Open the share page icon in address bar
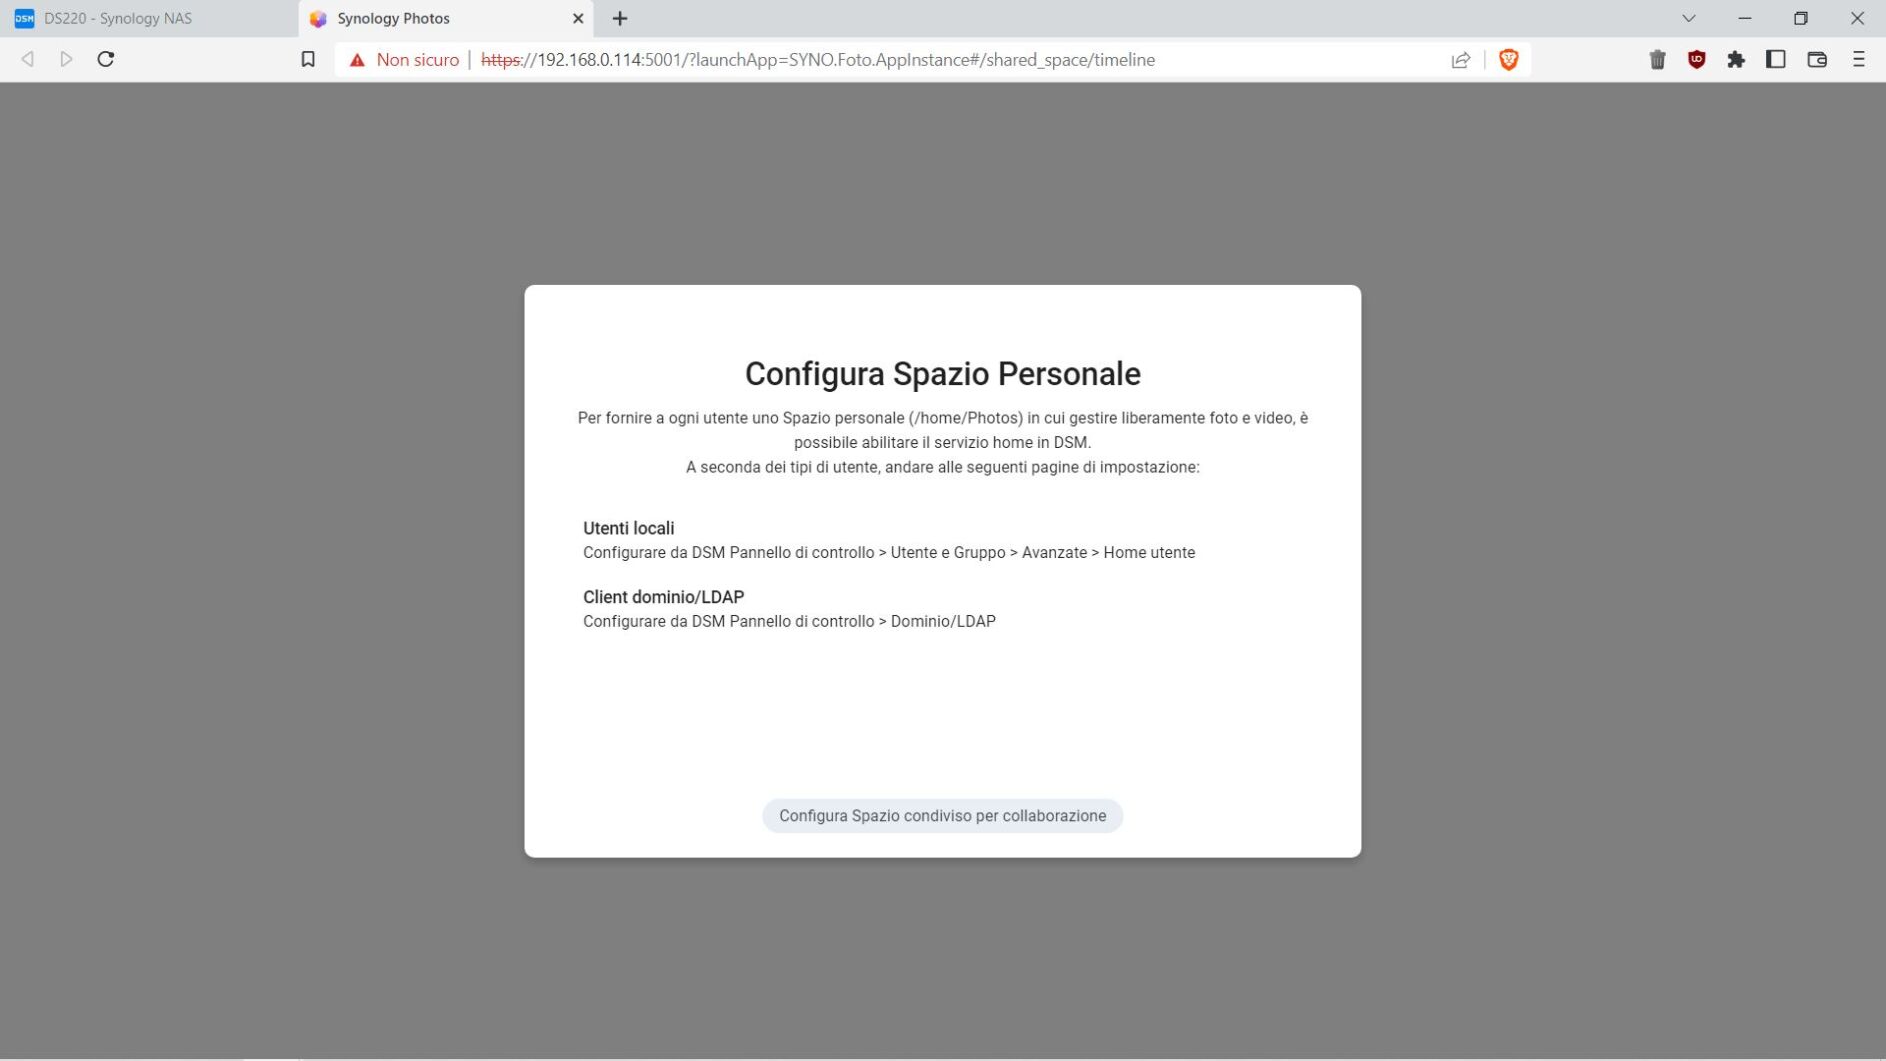Image resolution: width=1886 pixels, height=1061 pixels. pos(1460,60)
